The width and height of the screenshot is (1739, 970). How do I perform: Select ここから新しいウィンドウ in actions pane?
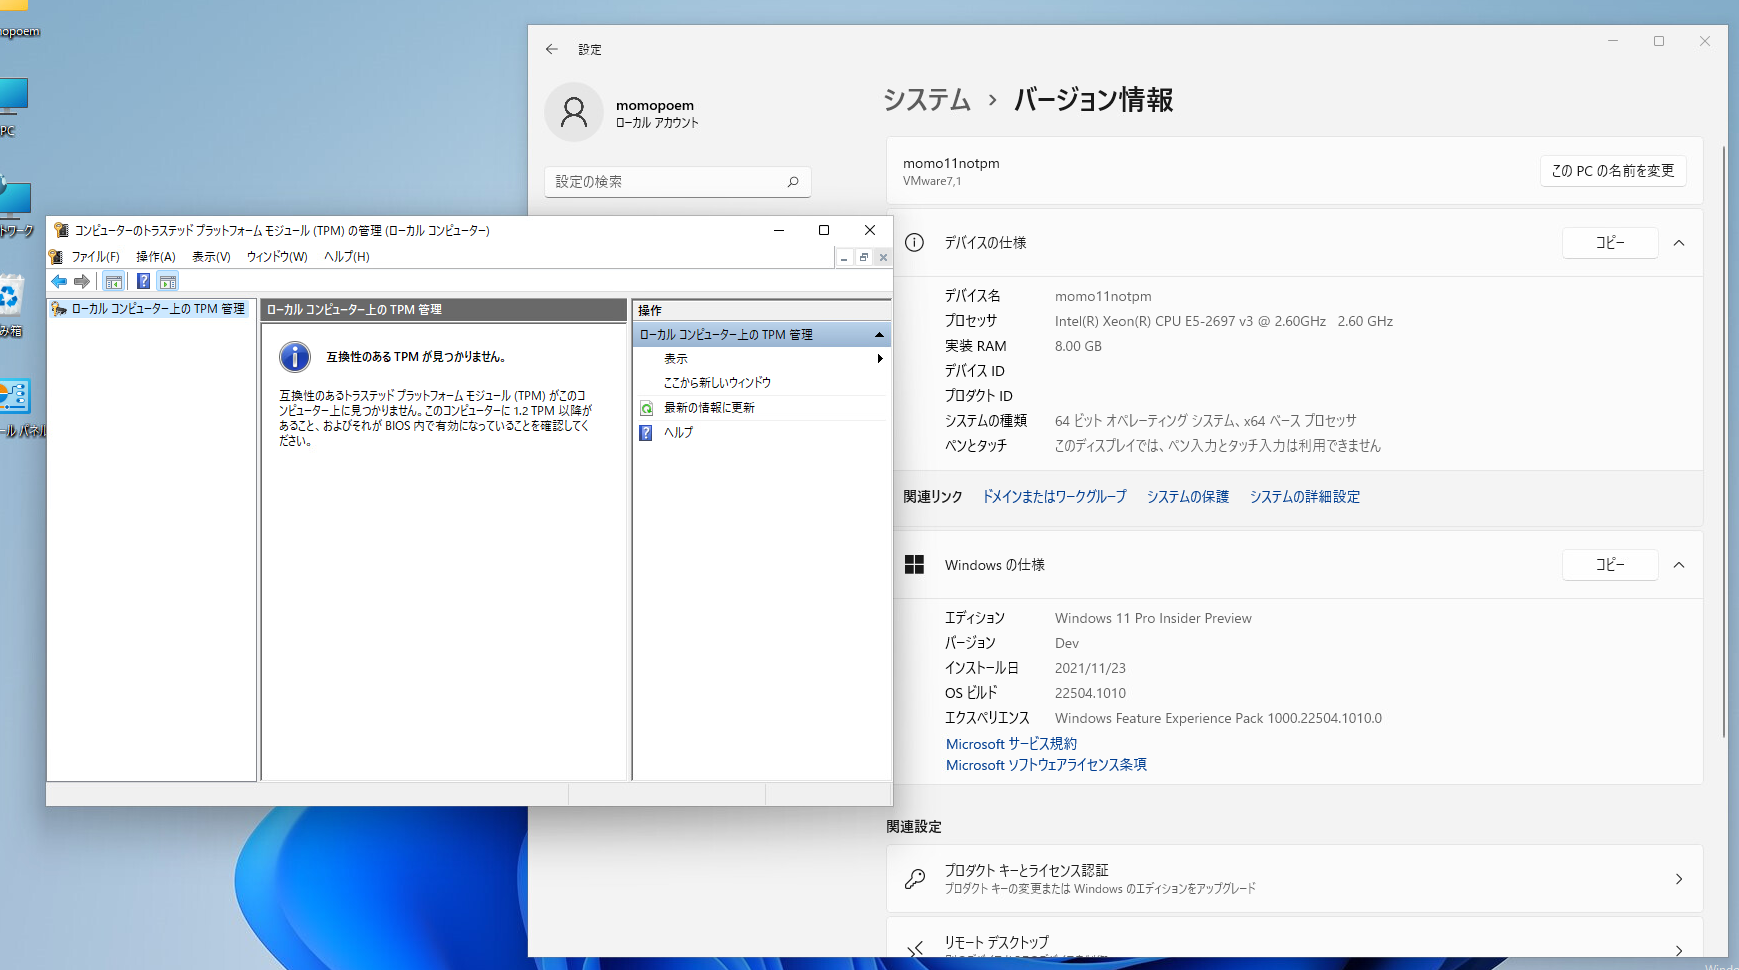point(717,383)
